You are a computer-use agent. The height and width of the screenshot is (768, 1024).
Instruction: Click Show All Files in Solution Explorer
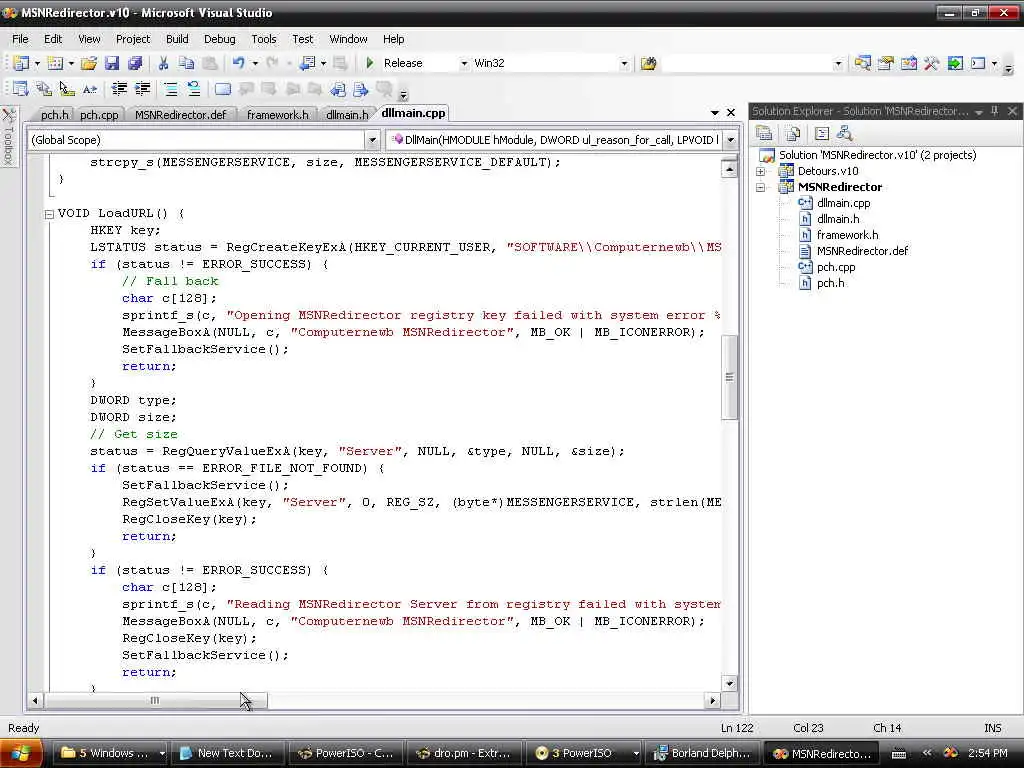click(x=793, y=134)
